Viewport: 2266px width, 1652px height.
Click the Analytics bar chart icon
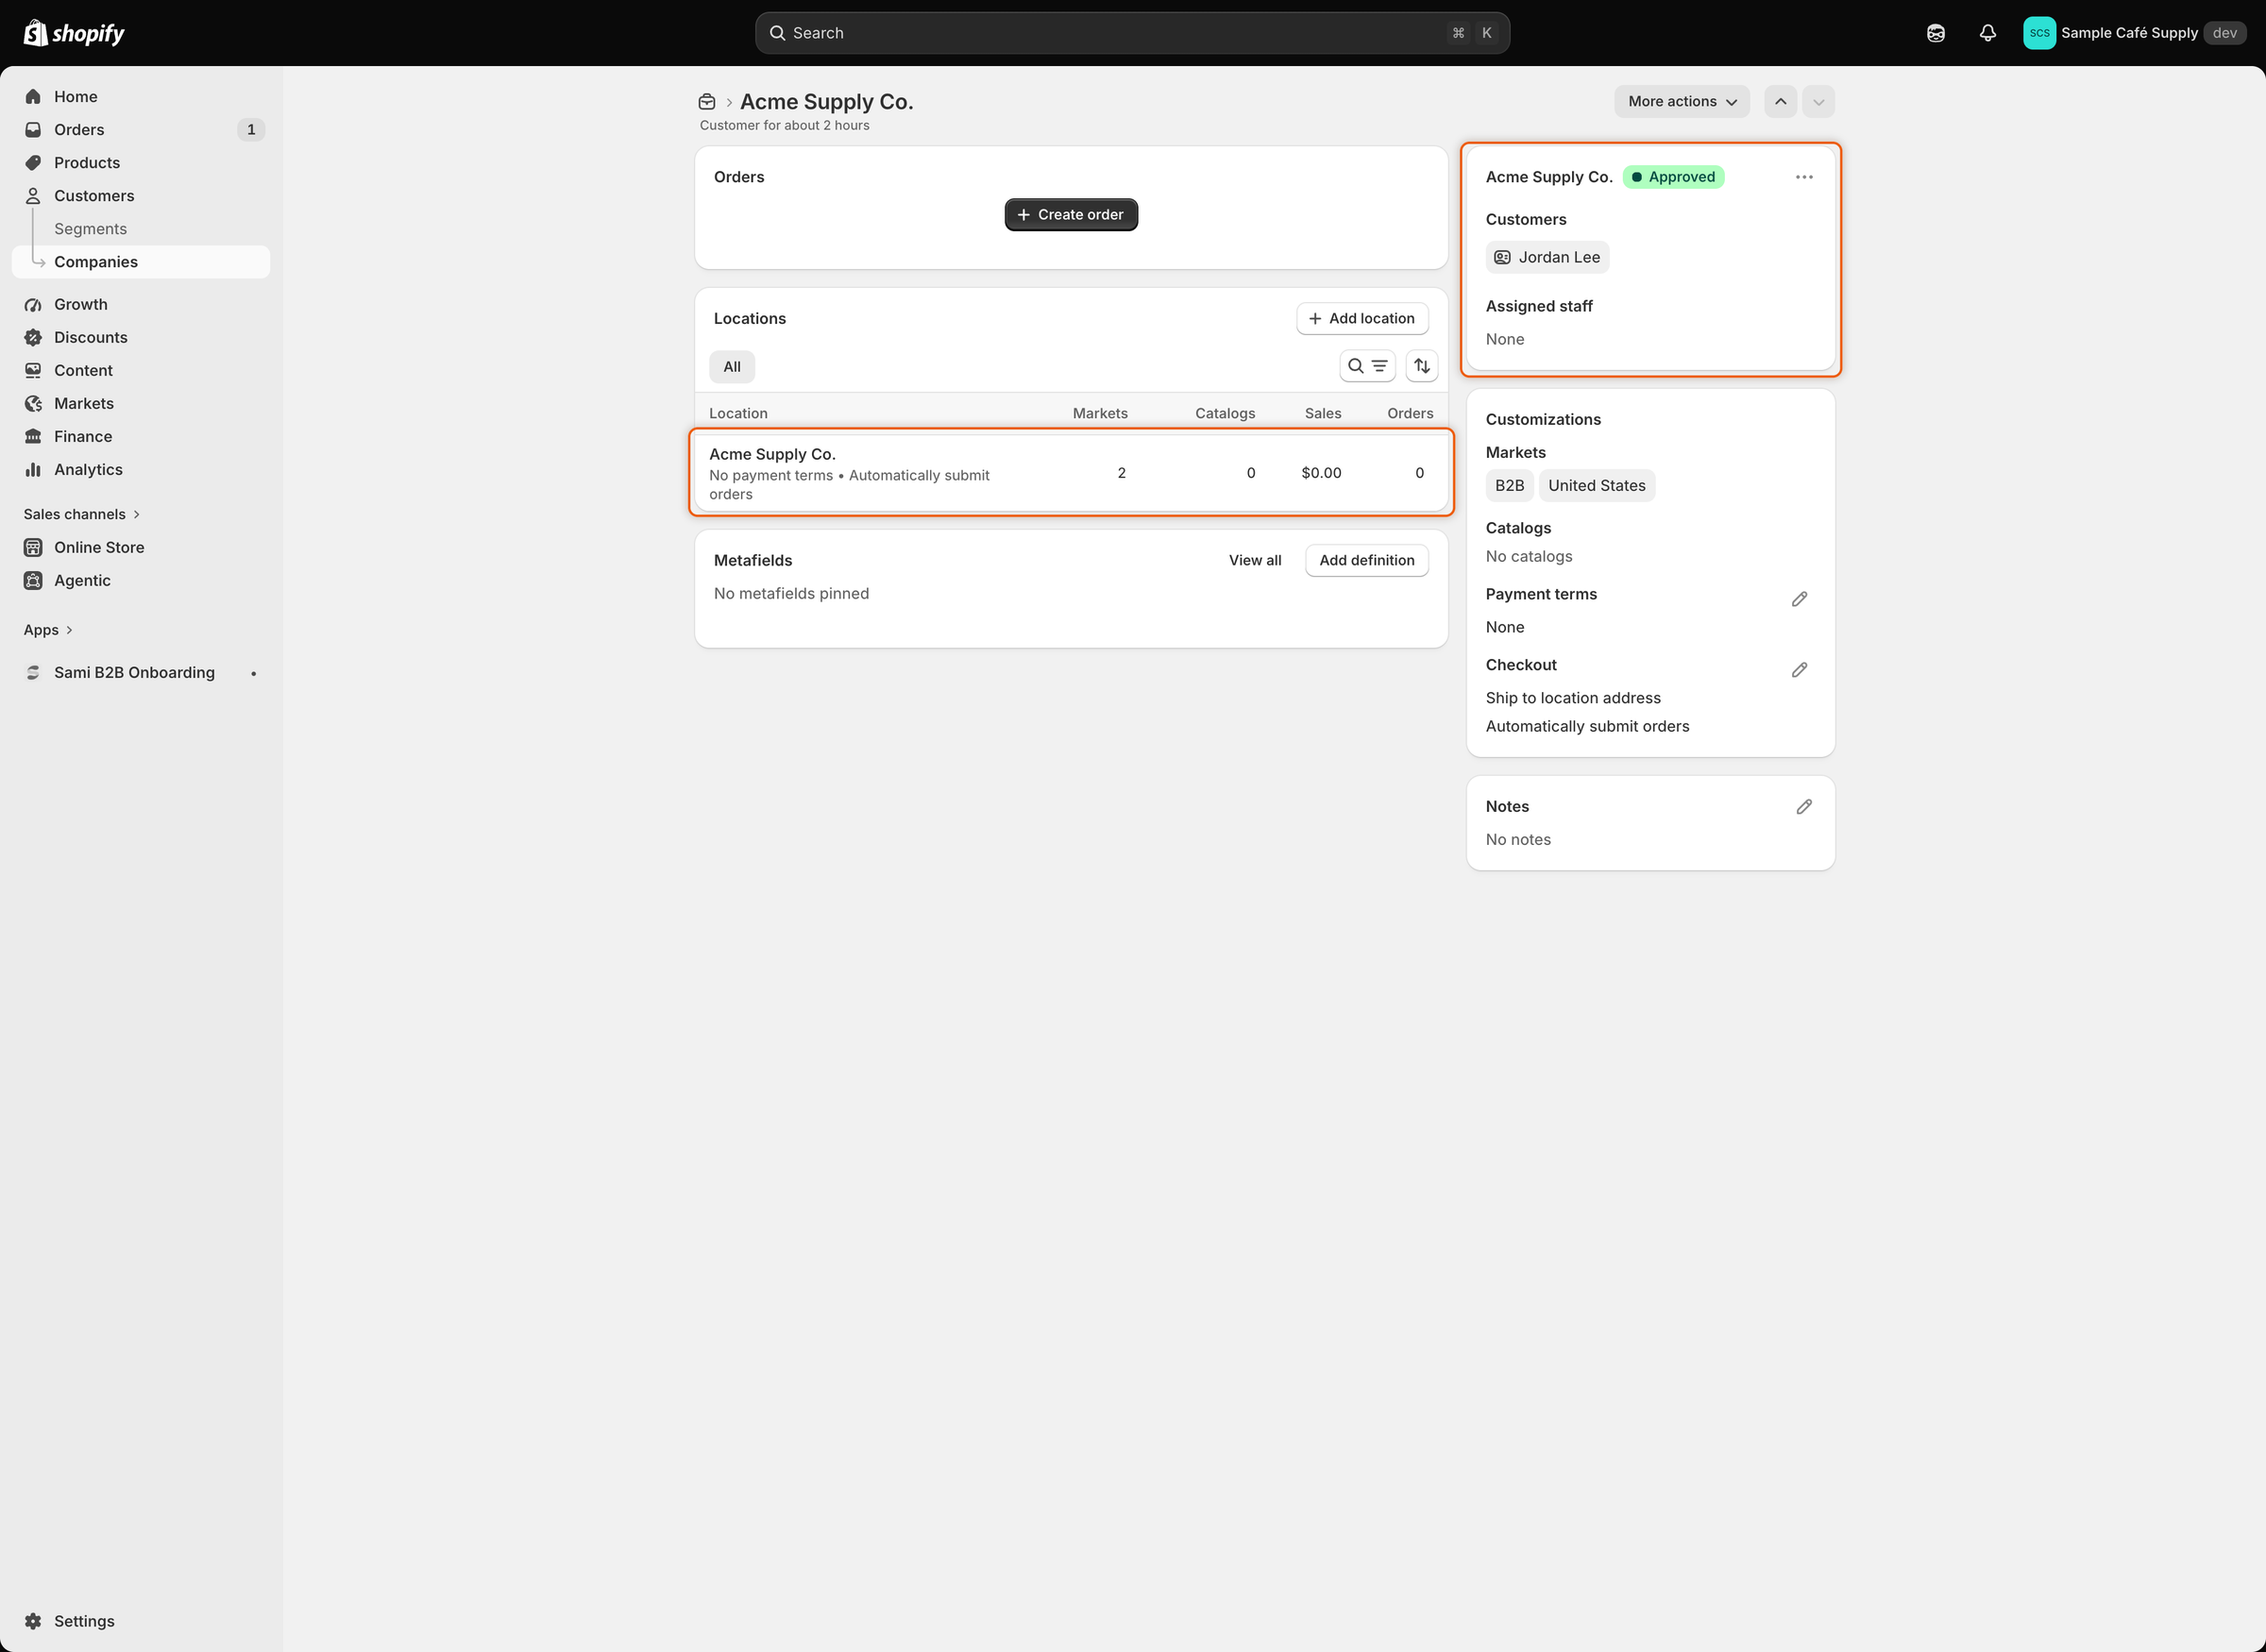click(33, 470)
